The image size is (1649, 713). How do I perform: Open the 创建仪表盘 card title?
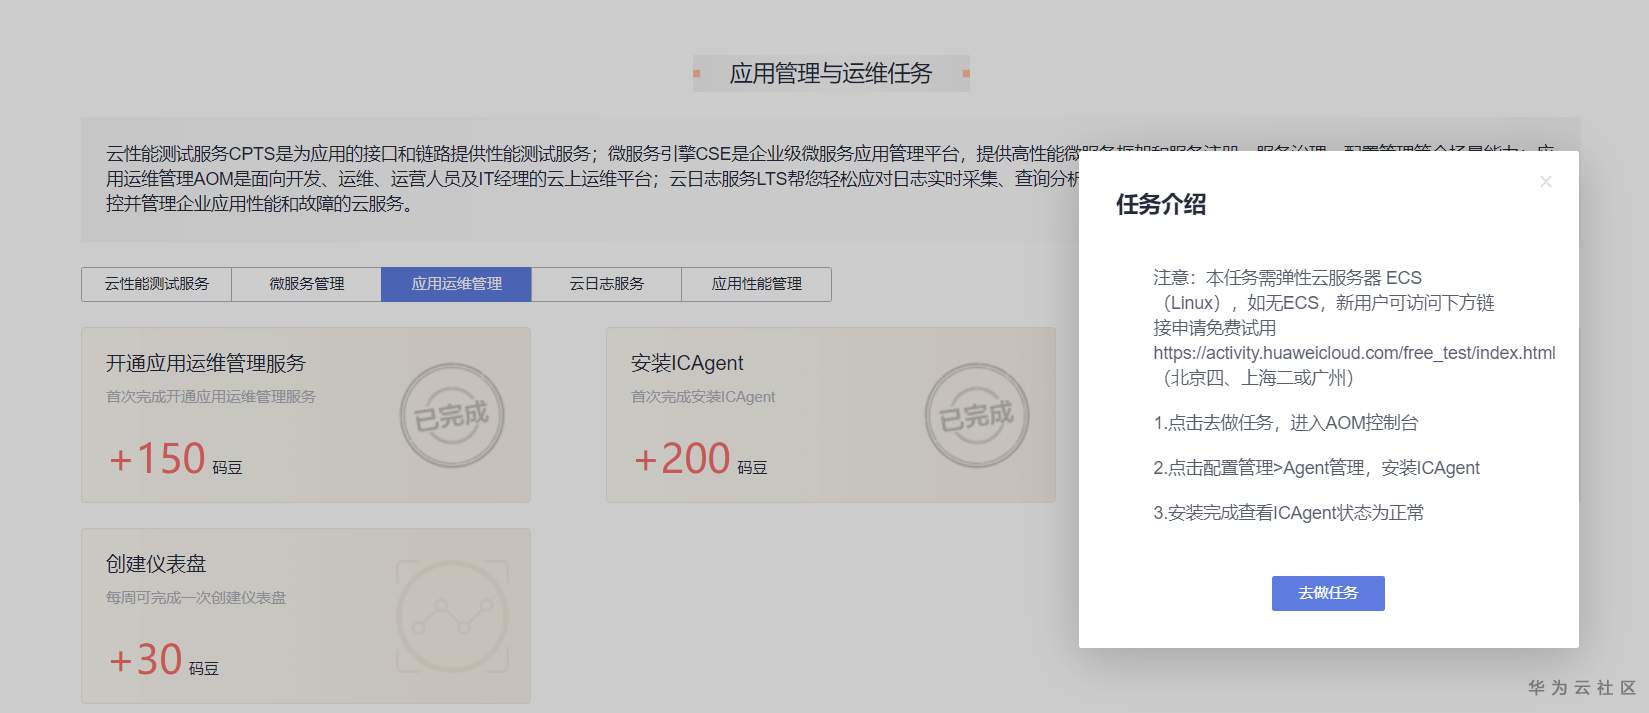click(x=156, y=564)
